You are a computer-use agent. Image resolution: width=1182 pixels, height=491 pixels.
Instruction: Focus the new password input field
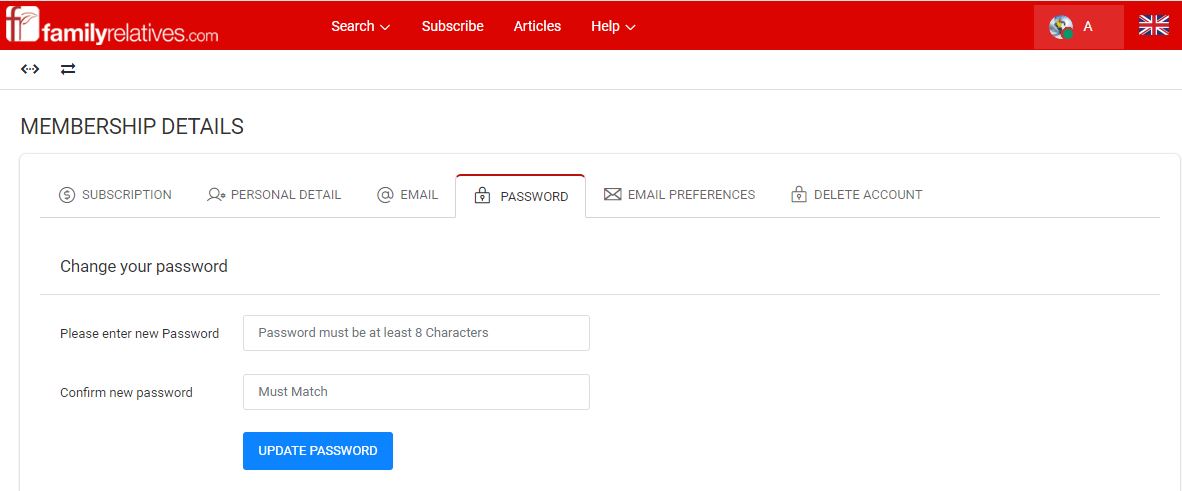pyautogui.click(x=416, y=333)
